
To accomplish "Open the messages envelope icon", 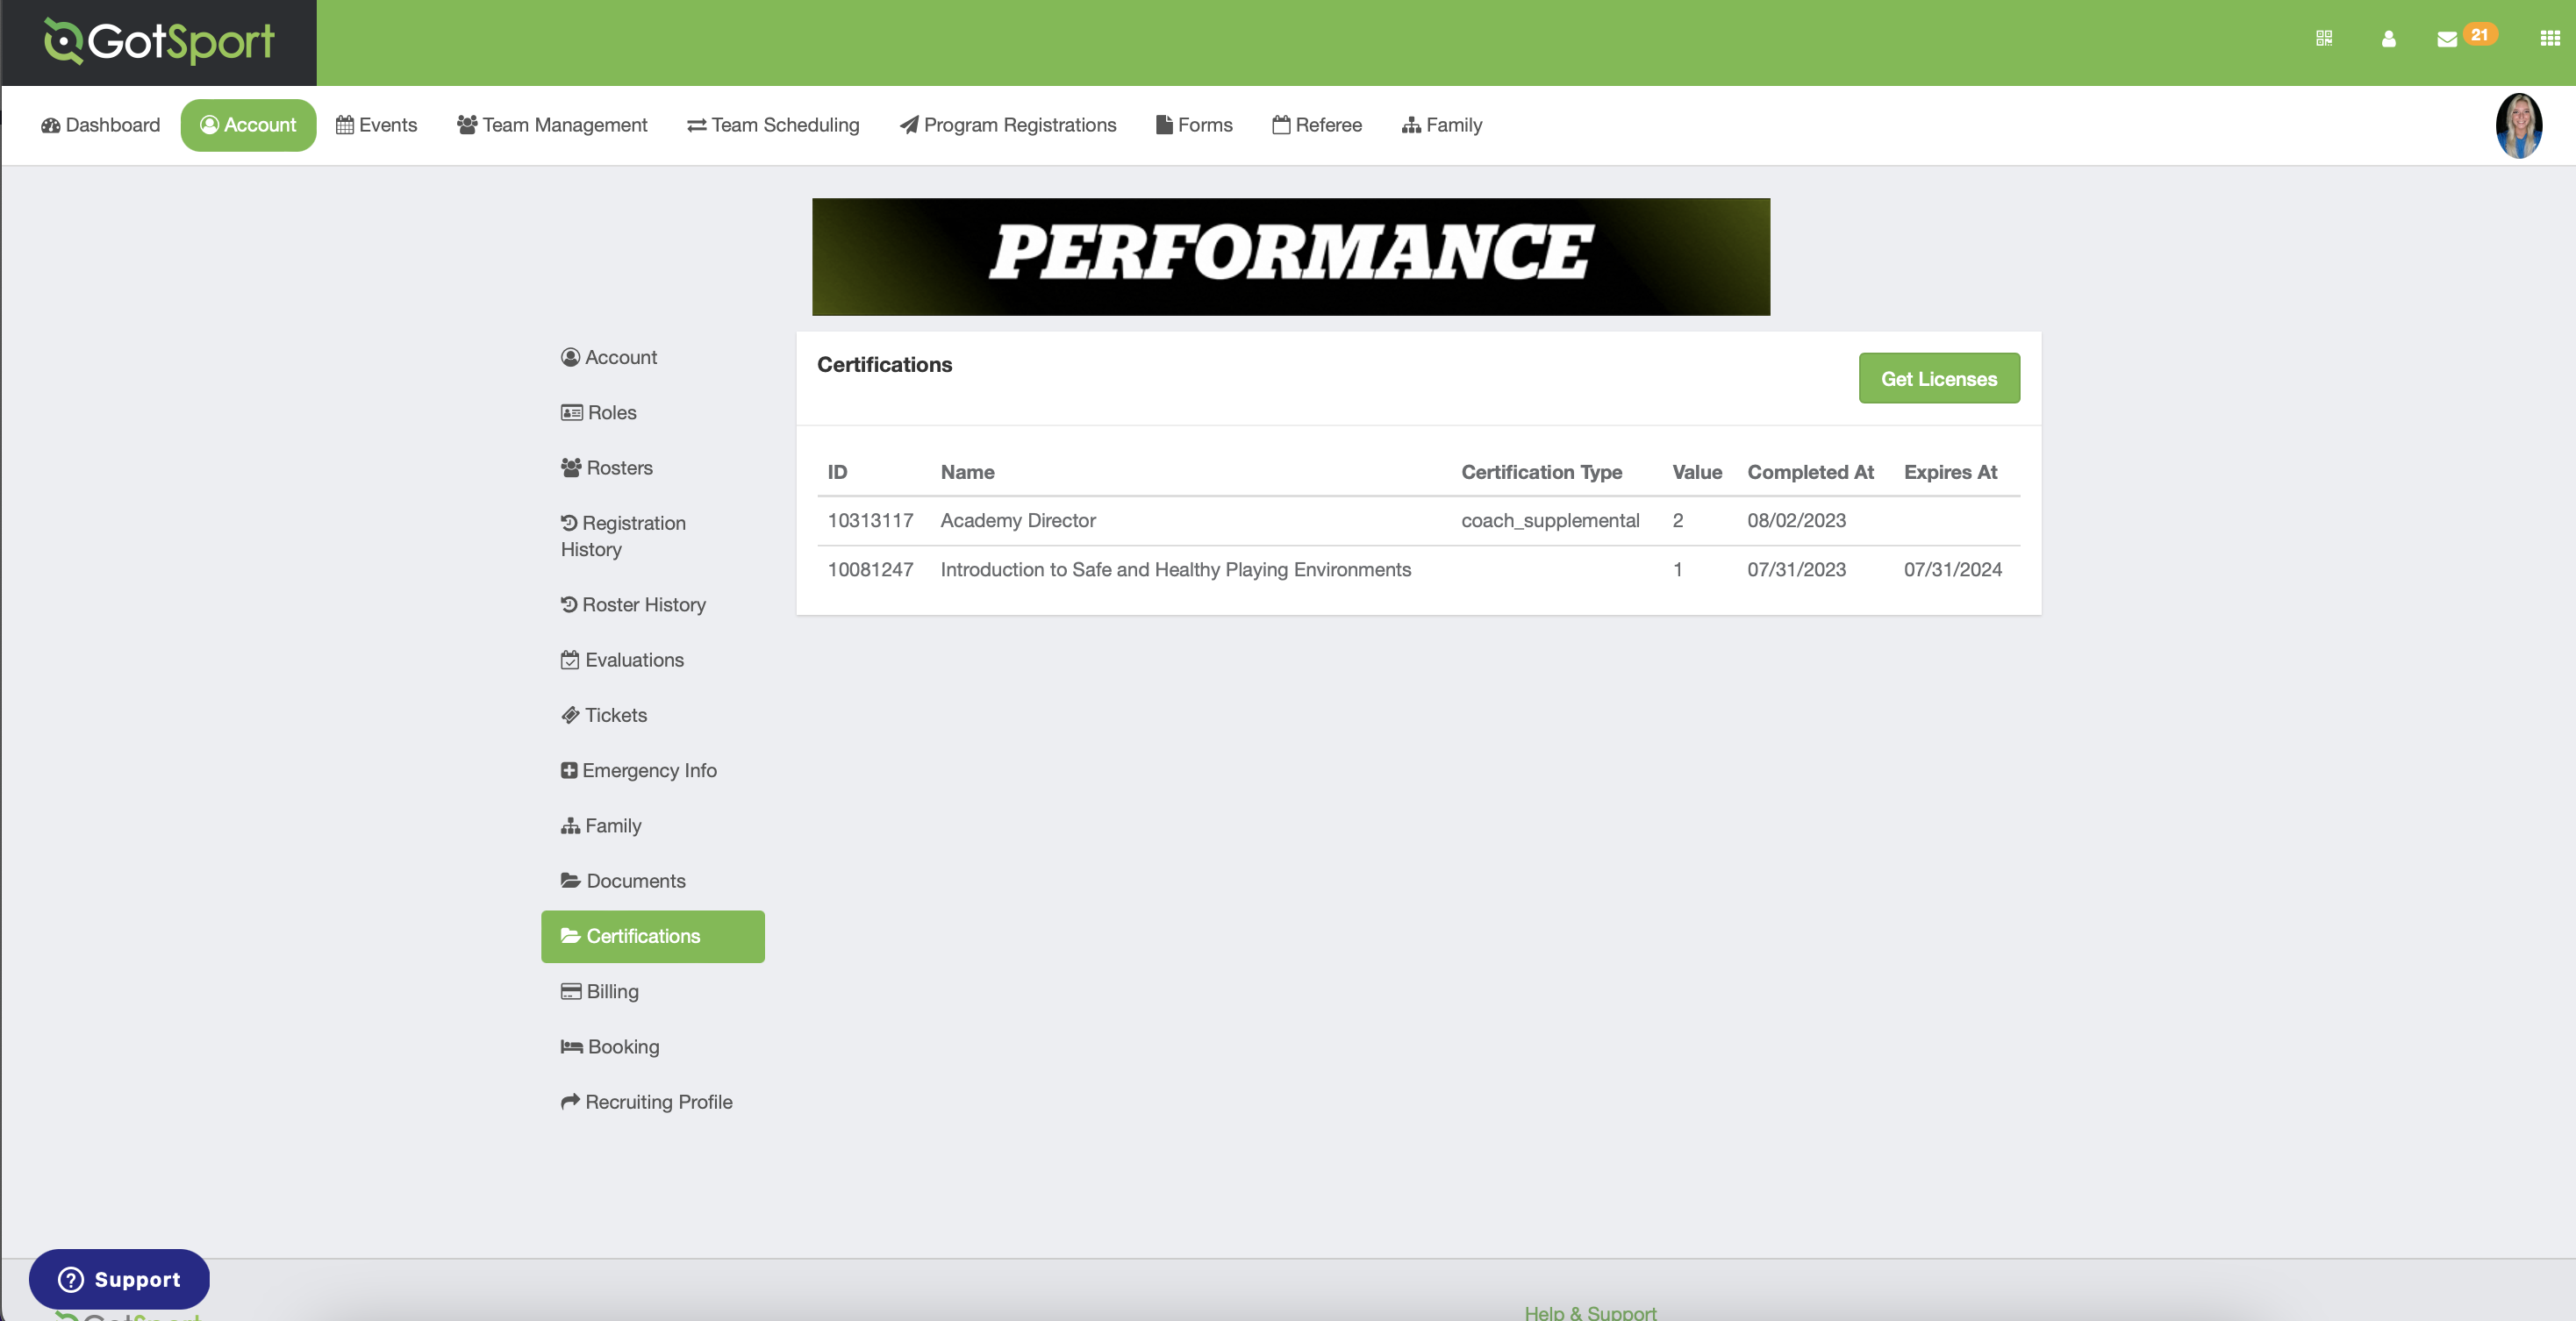I will pyautogui.click(x=2447, y=39).
